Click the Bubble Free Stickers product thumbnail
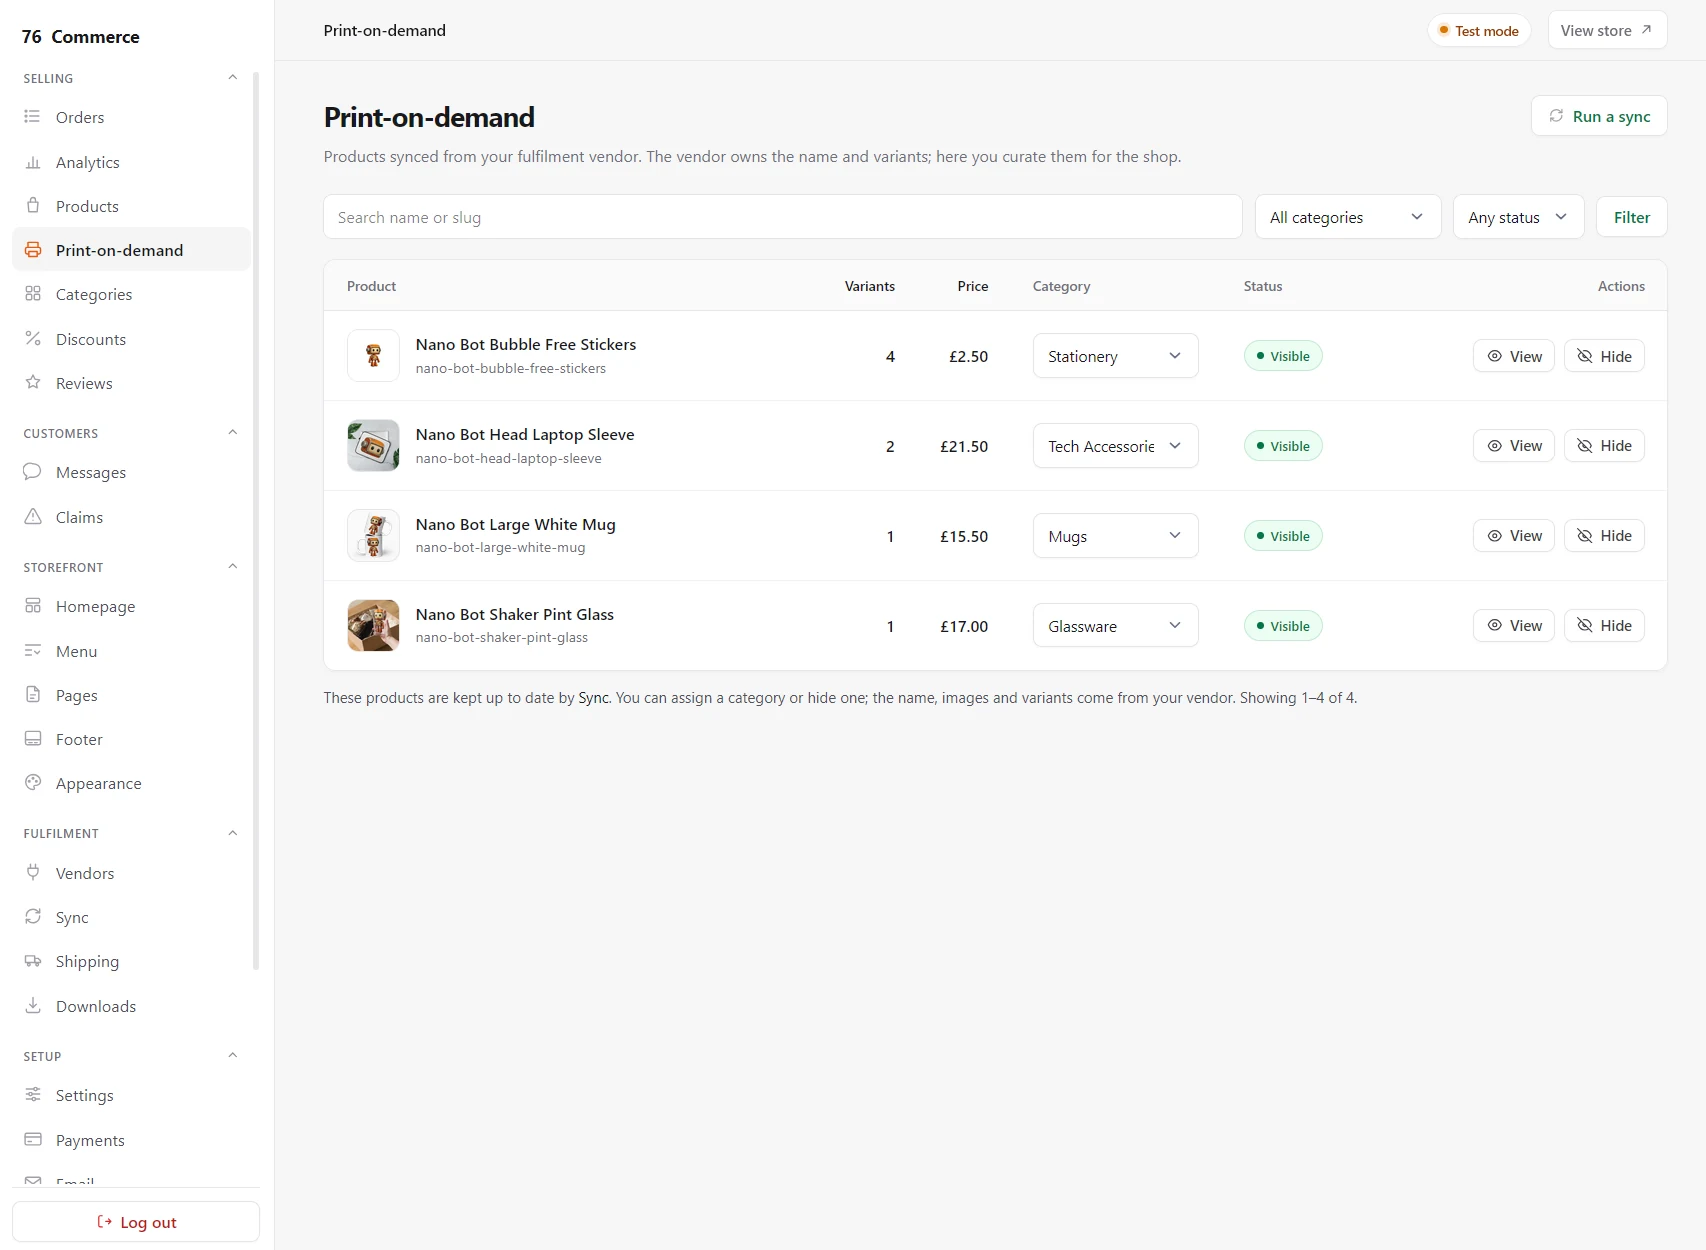Viewport: 1706px width, 1250px height. click(x=373, y=356)
